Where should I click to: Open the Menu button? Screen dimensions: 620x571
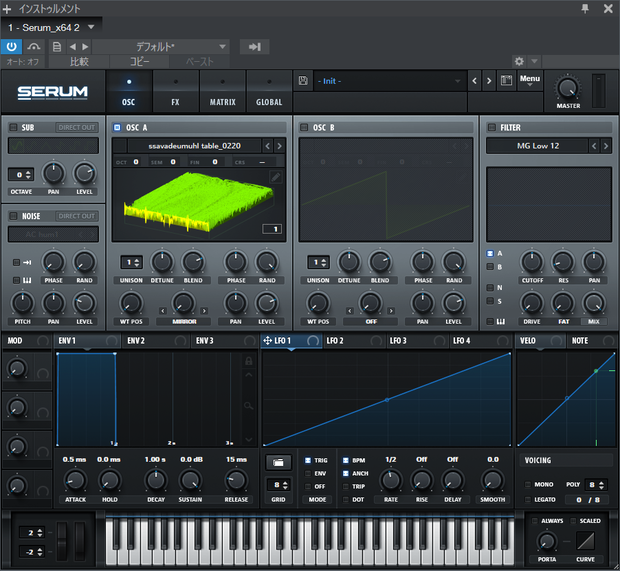pyautogui.click(x=530, y=80)
